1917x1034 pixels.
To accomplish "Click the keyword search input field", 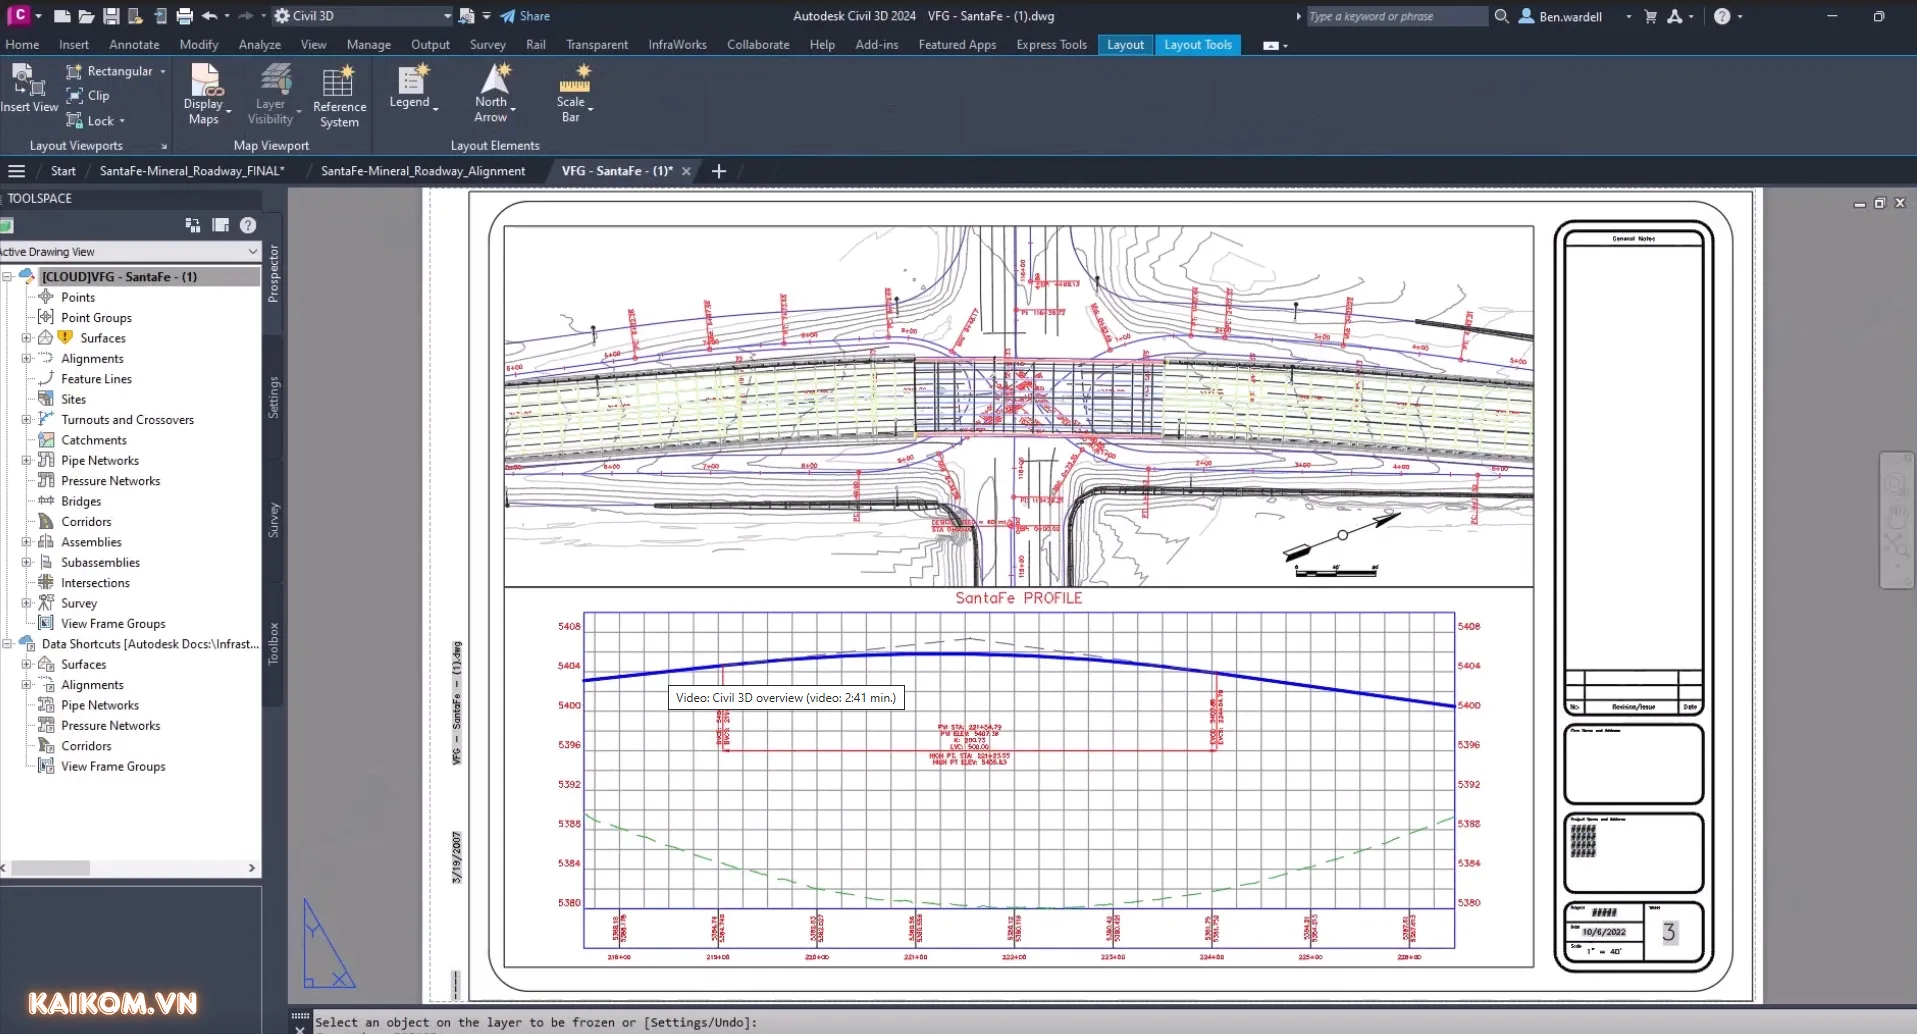I will (x=1396, y=16).
